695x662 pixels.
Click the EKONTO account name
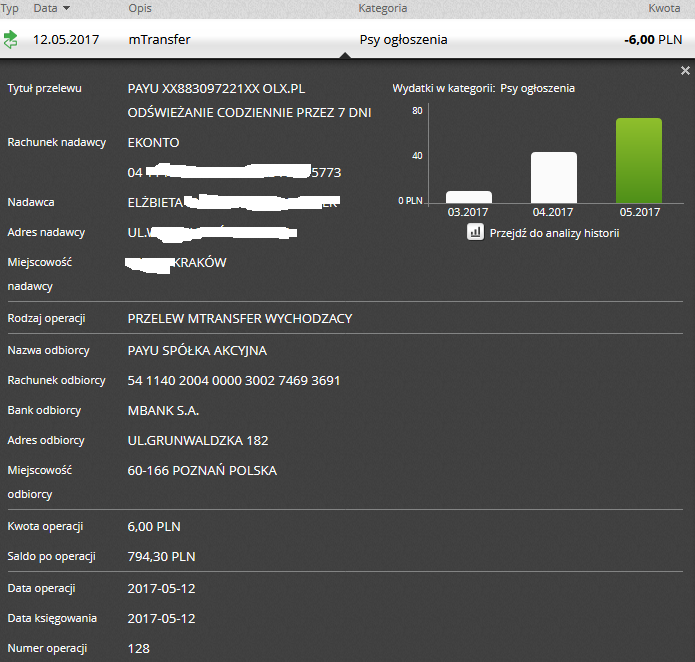(x=153, y=143)
